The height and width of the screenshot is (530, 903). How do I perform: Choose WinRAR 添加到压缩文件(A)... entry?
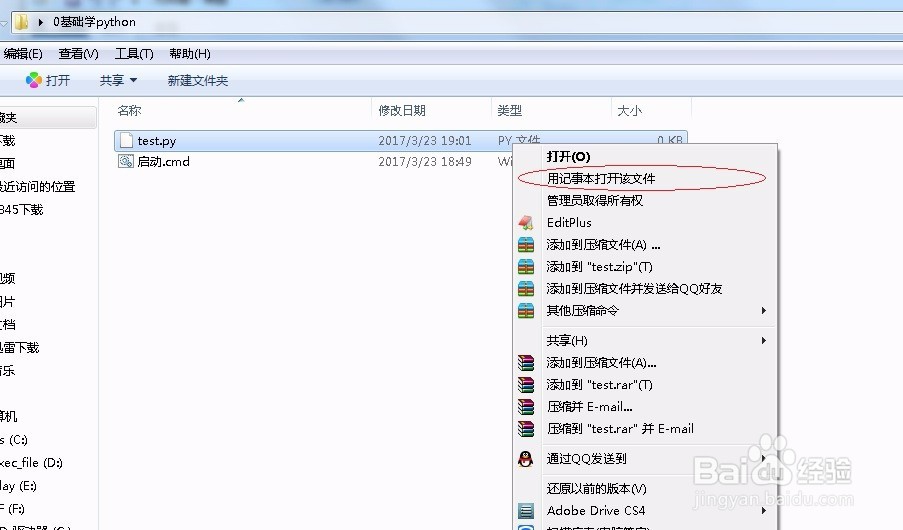tap(601, 362)
